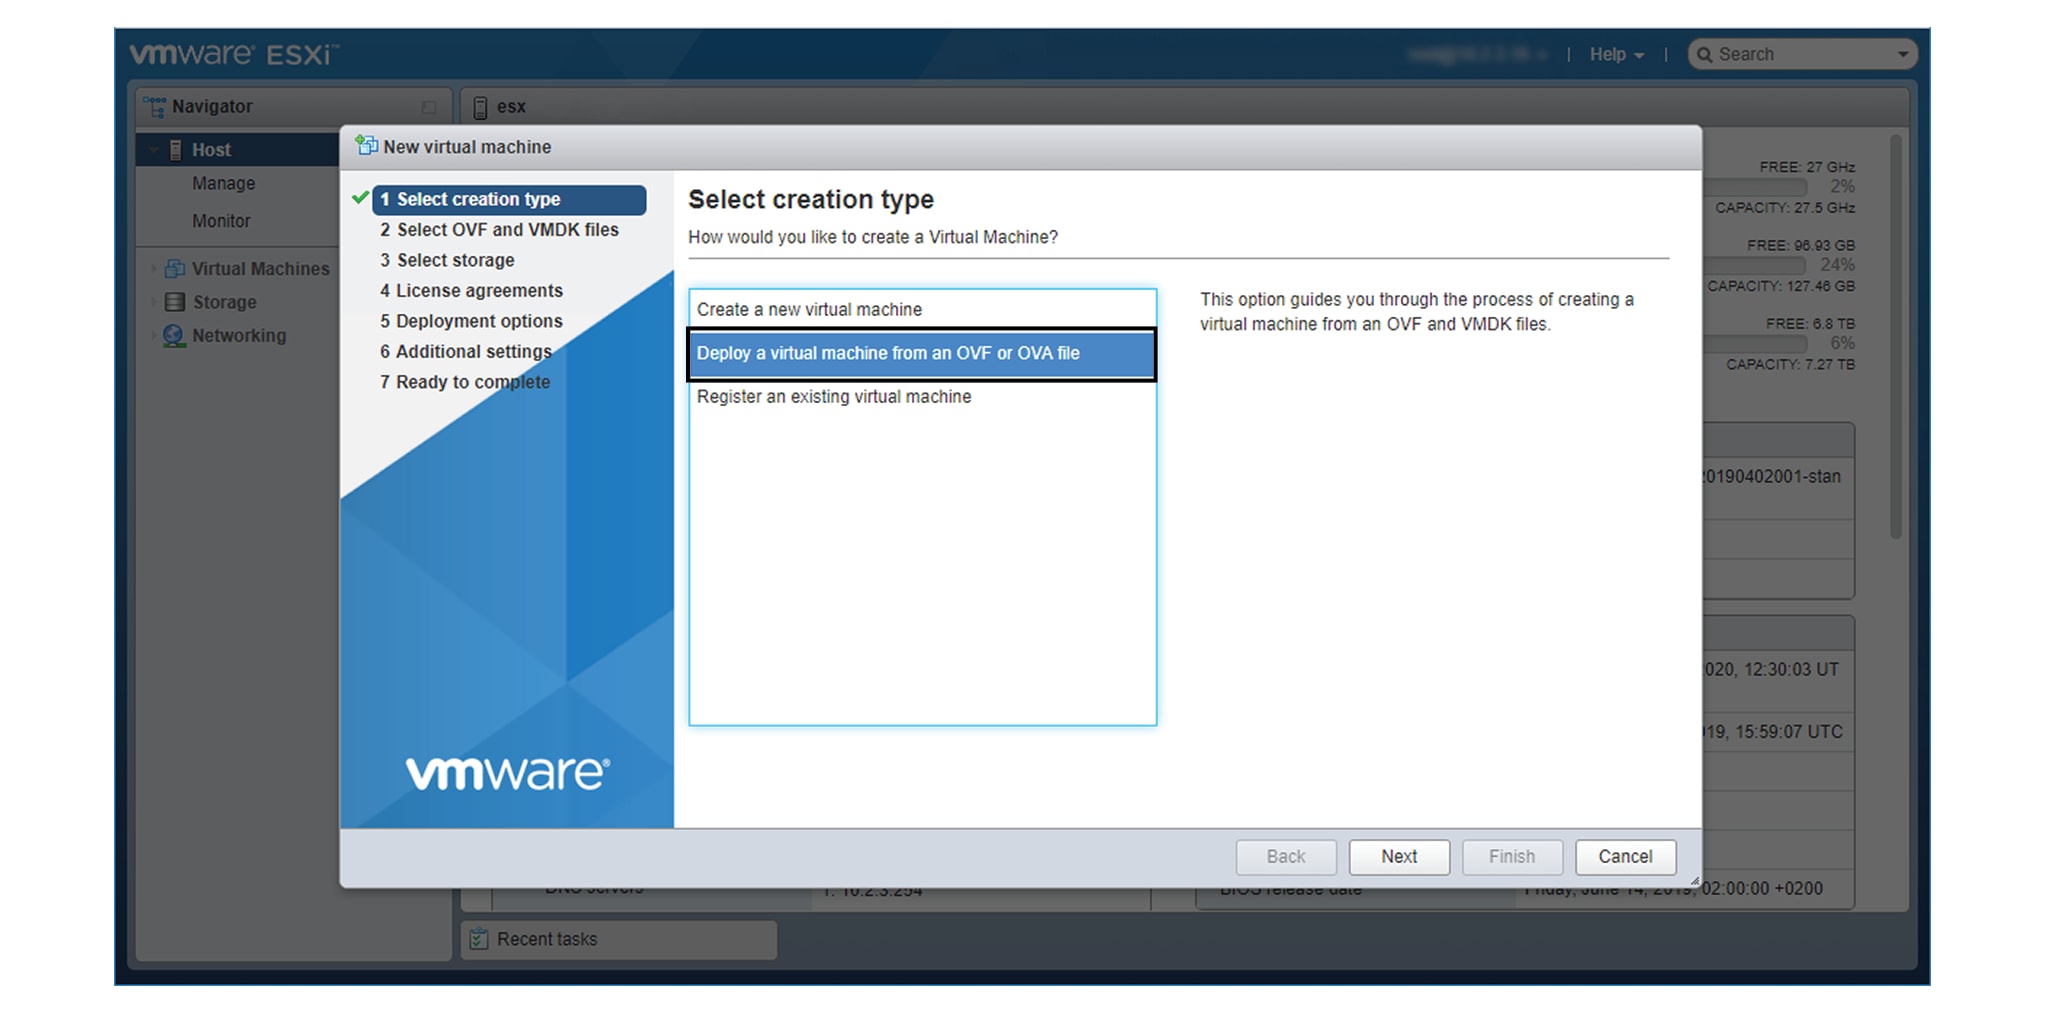Click the Finish button
This screenshot has width=2046, height=1013.
click(x=1512, y=857)
